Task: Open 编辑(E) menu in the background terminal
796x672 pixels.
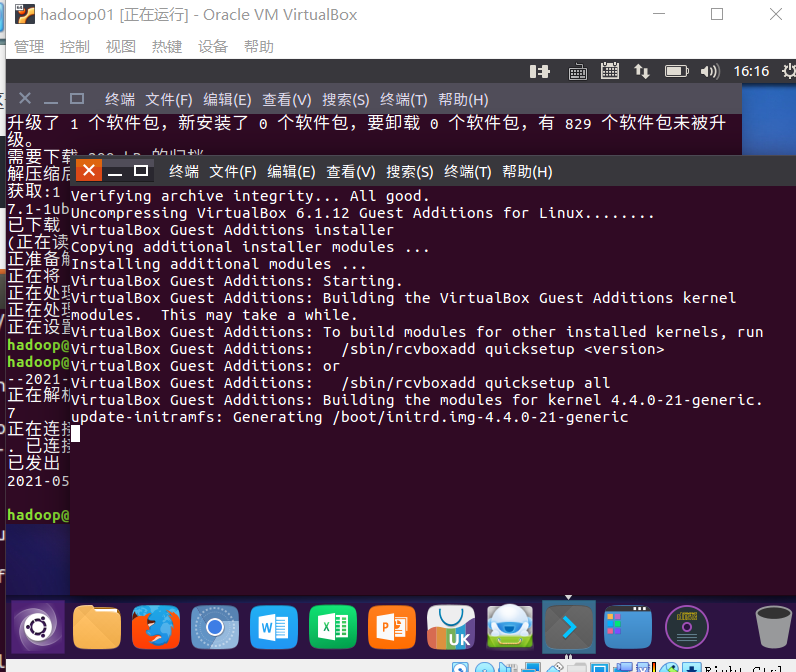Action: (x=227, y=100)
